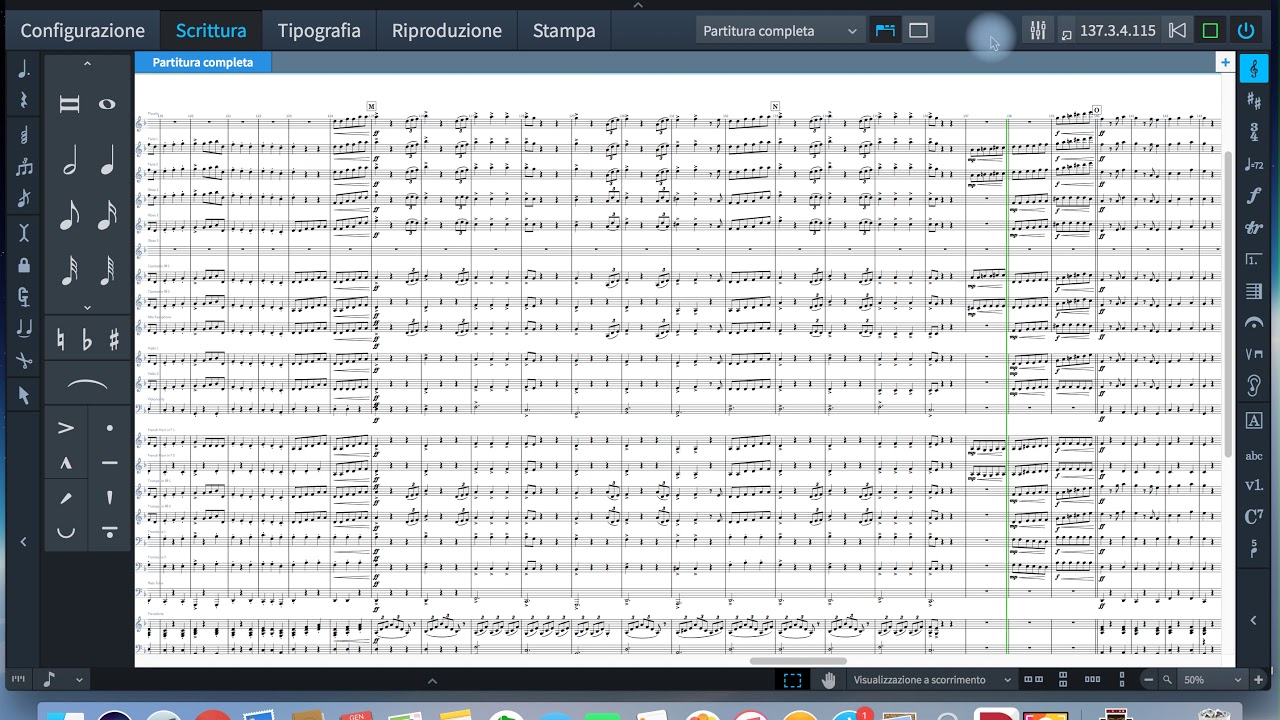Rewind to beginning of flow
This screenshot has width=1280, height=720.
tap(1178, 31)
